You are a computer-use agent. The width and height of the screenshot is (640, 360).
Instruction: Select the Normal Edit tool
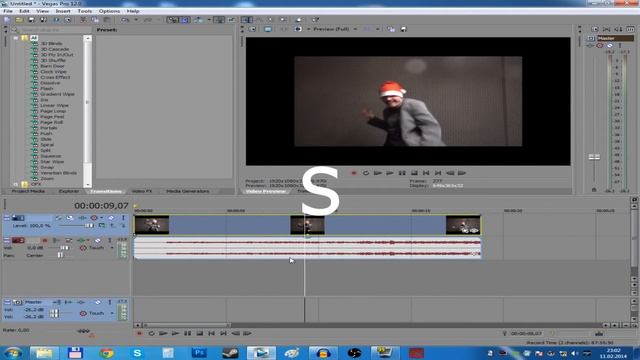246,20
